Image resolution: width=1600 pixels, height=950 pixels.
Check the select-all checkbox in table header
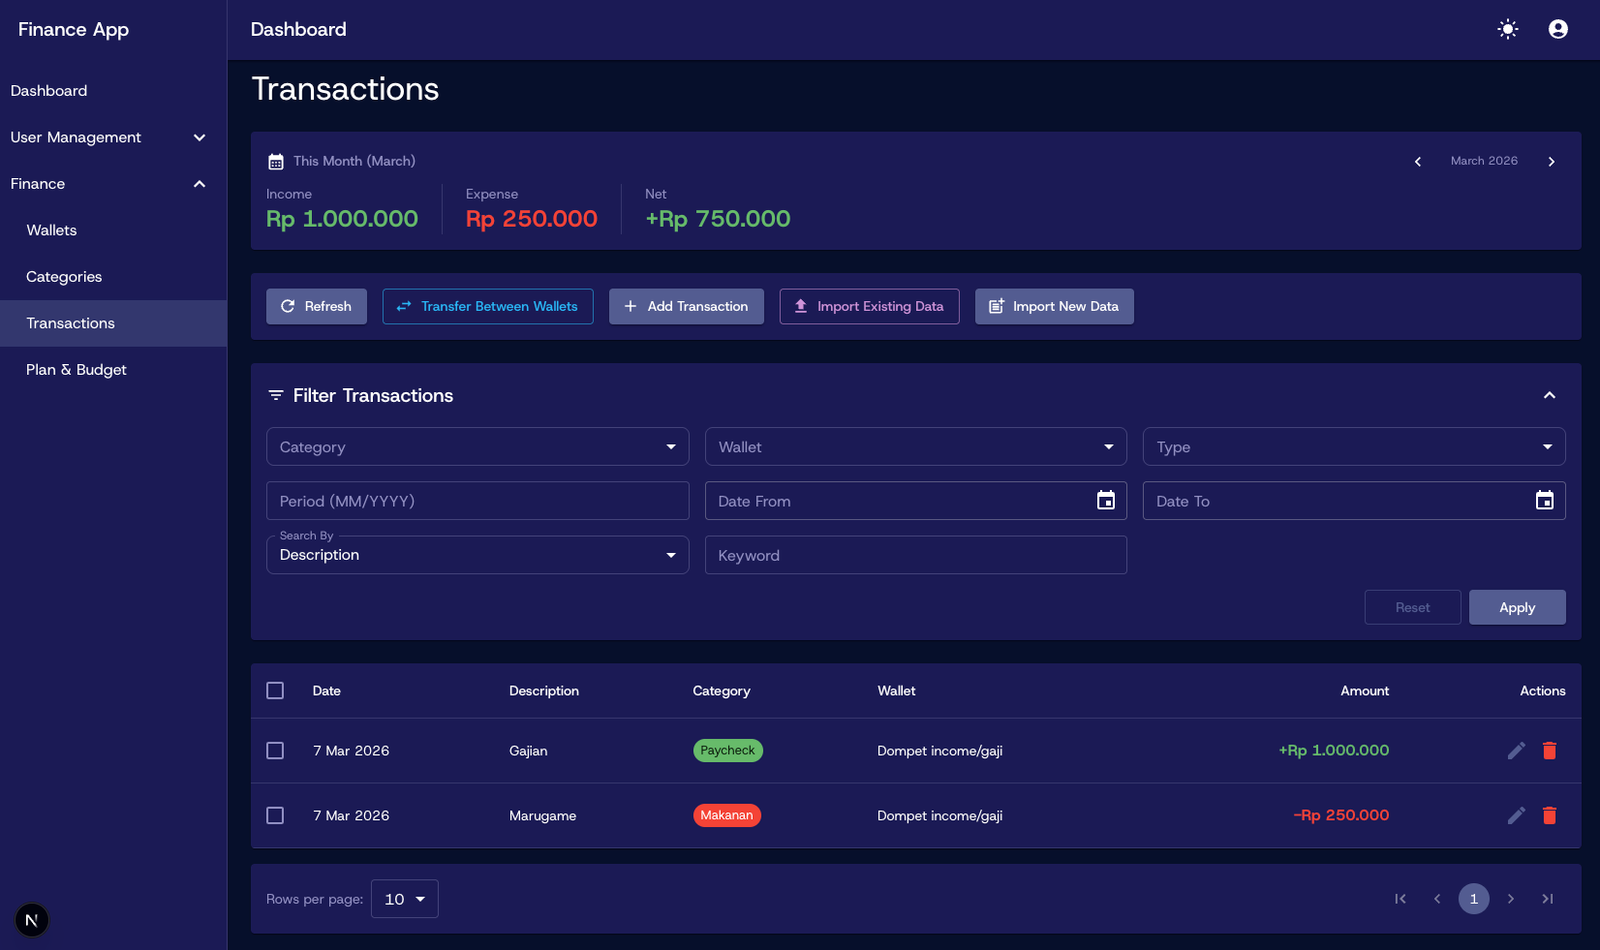(x=275, y=691)
